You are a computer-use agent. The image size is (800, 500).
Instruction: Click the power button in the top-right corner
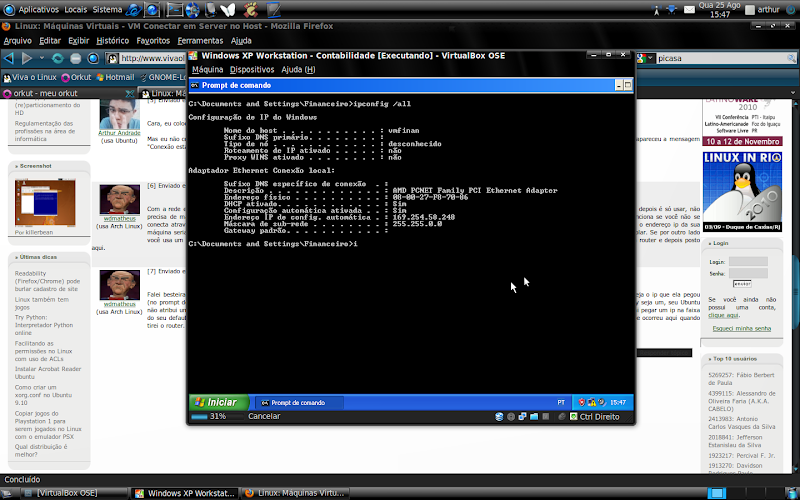[x=790, y=10]
